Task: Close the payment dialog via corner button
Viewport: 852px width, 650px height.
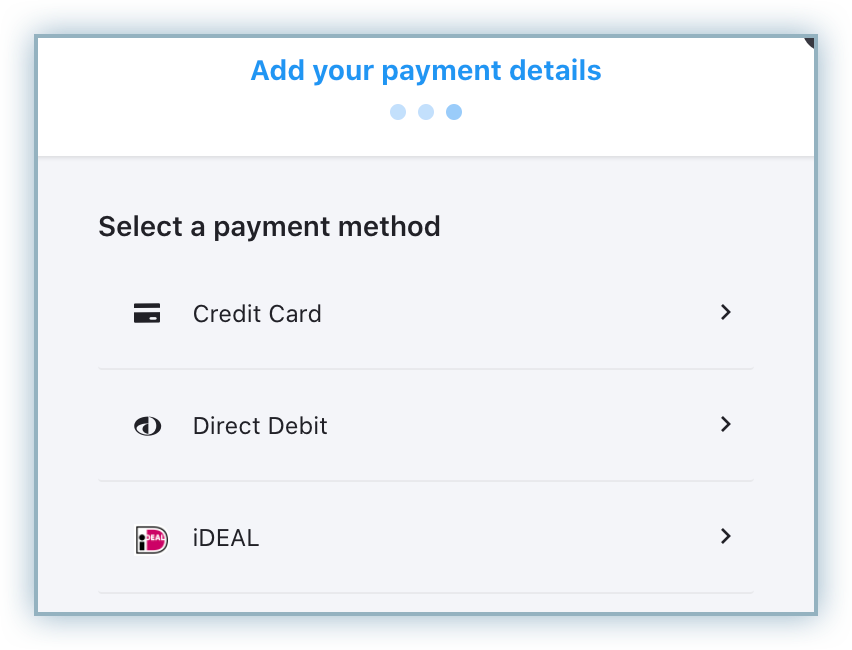Action: (809, 42)
